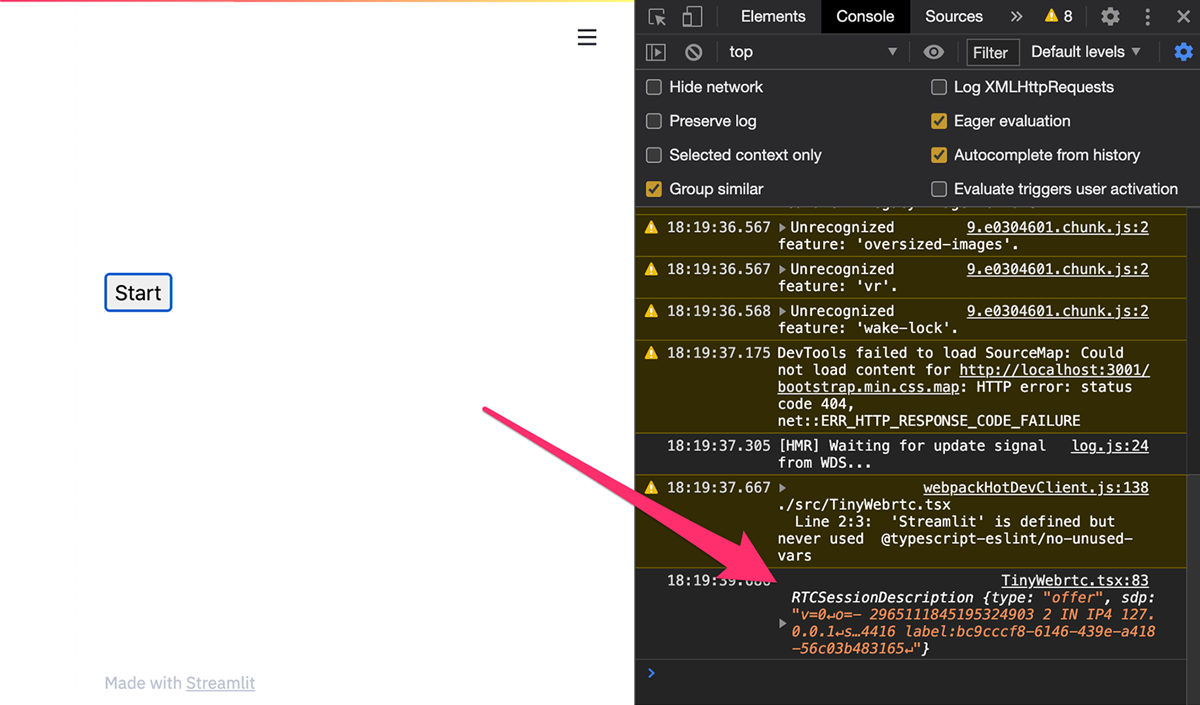
Task: Open DevTools settings gear icon
Action: point(1110,17)
